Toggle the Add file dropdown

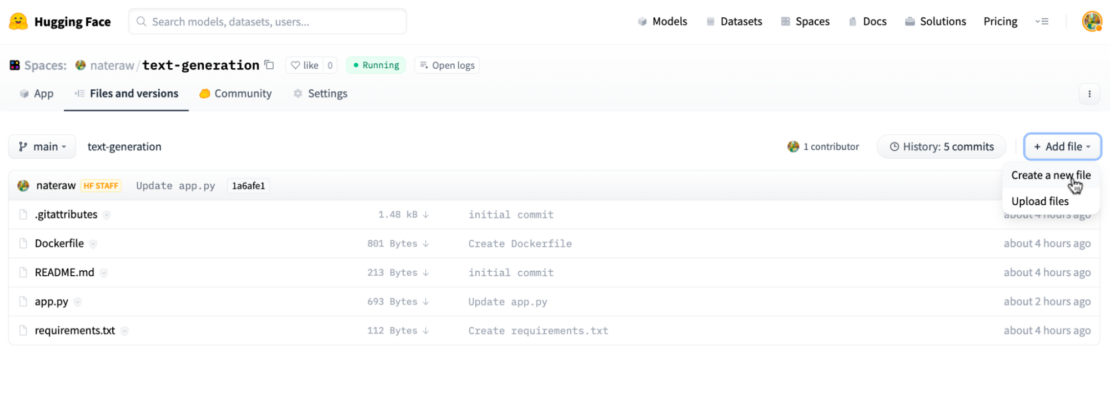1061,147
